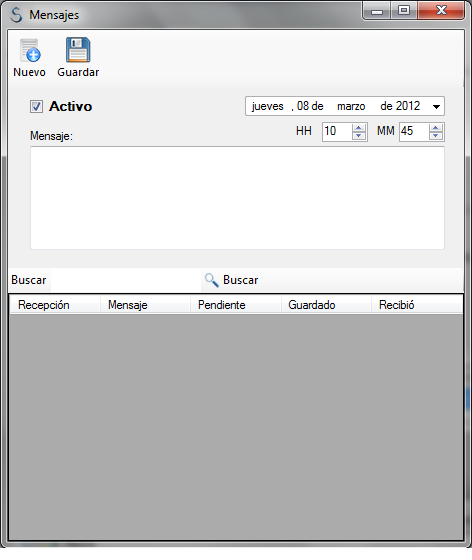This screenshot has height=560, width=472.
Task: Click the Nuevo document icon
Action: pyautogui.click(x=30, y=50)
